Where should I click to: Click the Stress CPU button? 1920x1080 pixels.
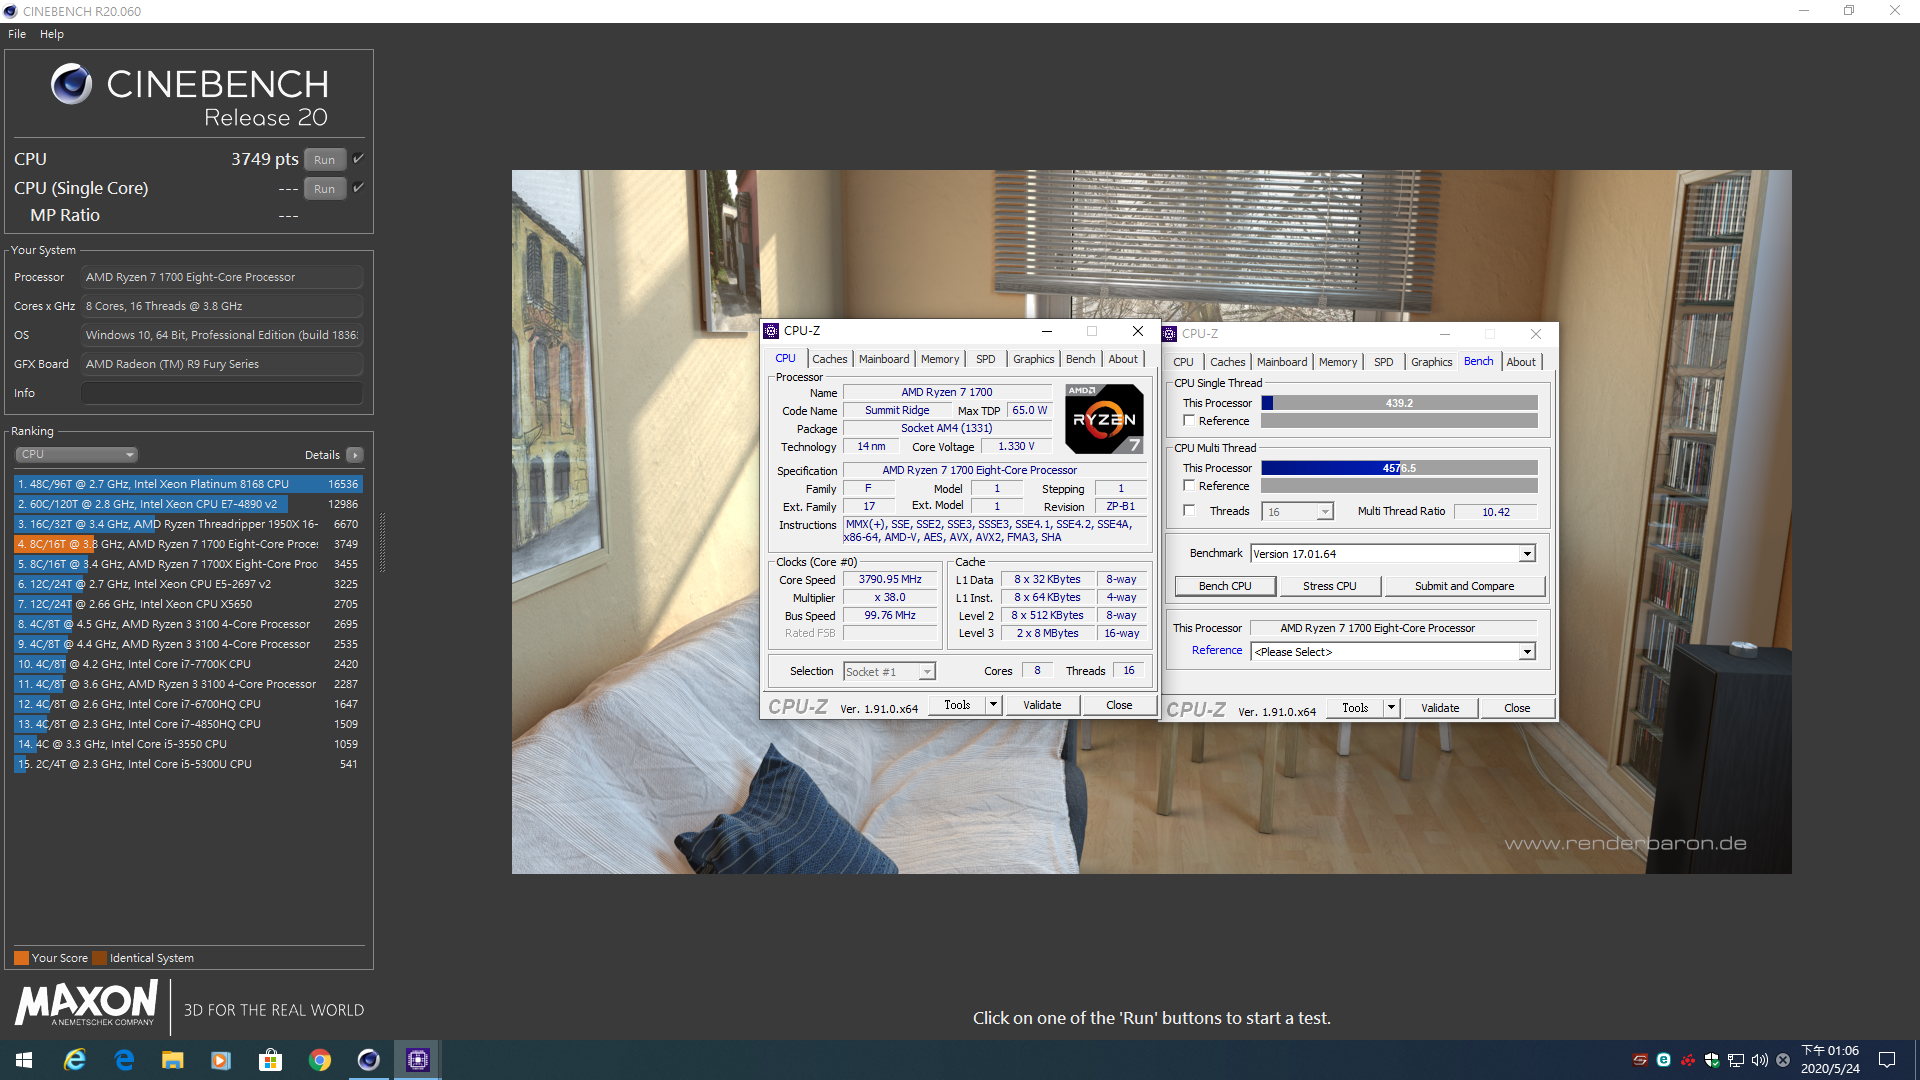[1330, 586]
